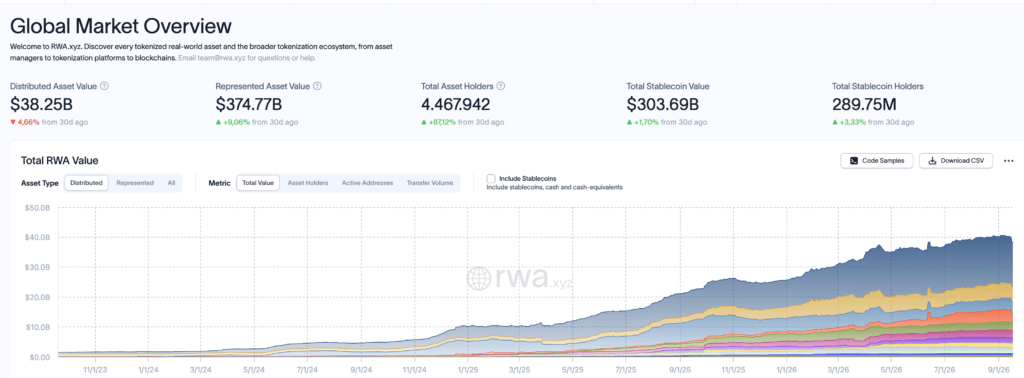Screen dimensions: 1024x378
Task: Click the 9/1/26 x-axis date label
Action: pos(999,369)
